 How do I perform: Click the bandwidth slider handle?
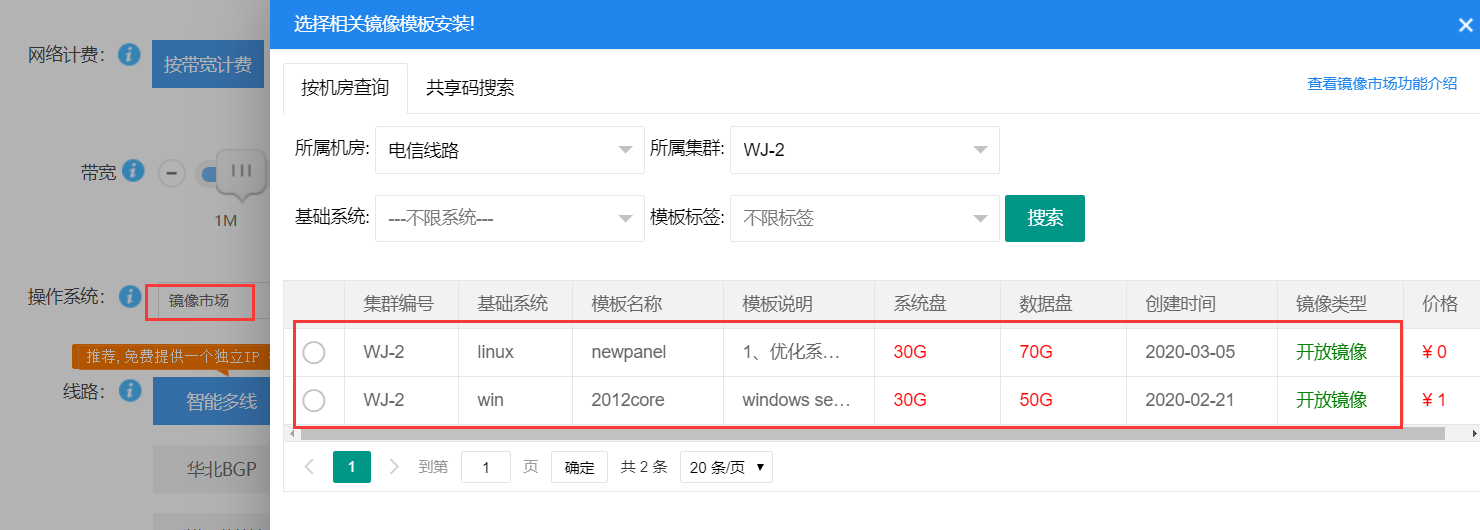click(x=241, y=171)
